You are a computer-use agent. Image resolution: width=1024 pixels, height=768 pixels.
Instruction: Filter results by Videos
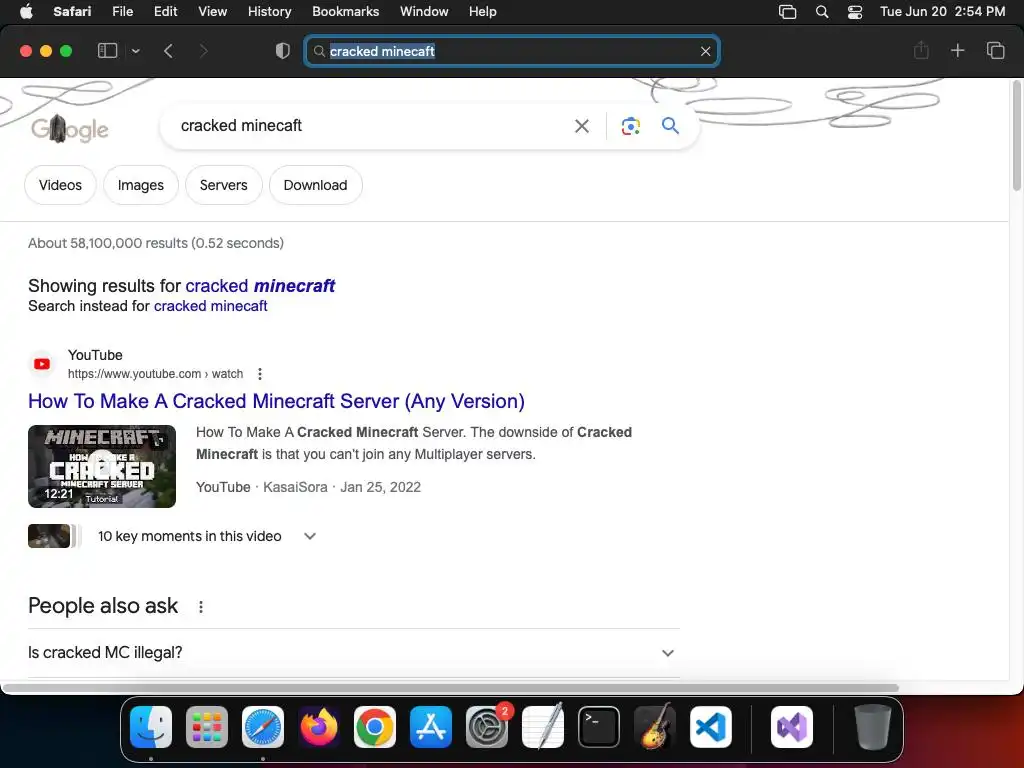(60, 185)
